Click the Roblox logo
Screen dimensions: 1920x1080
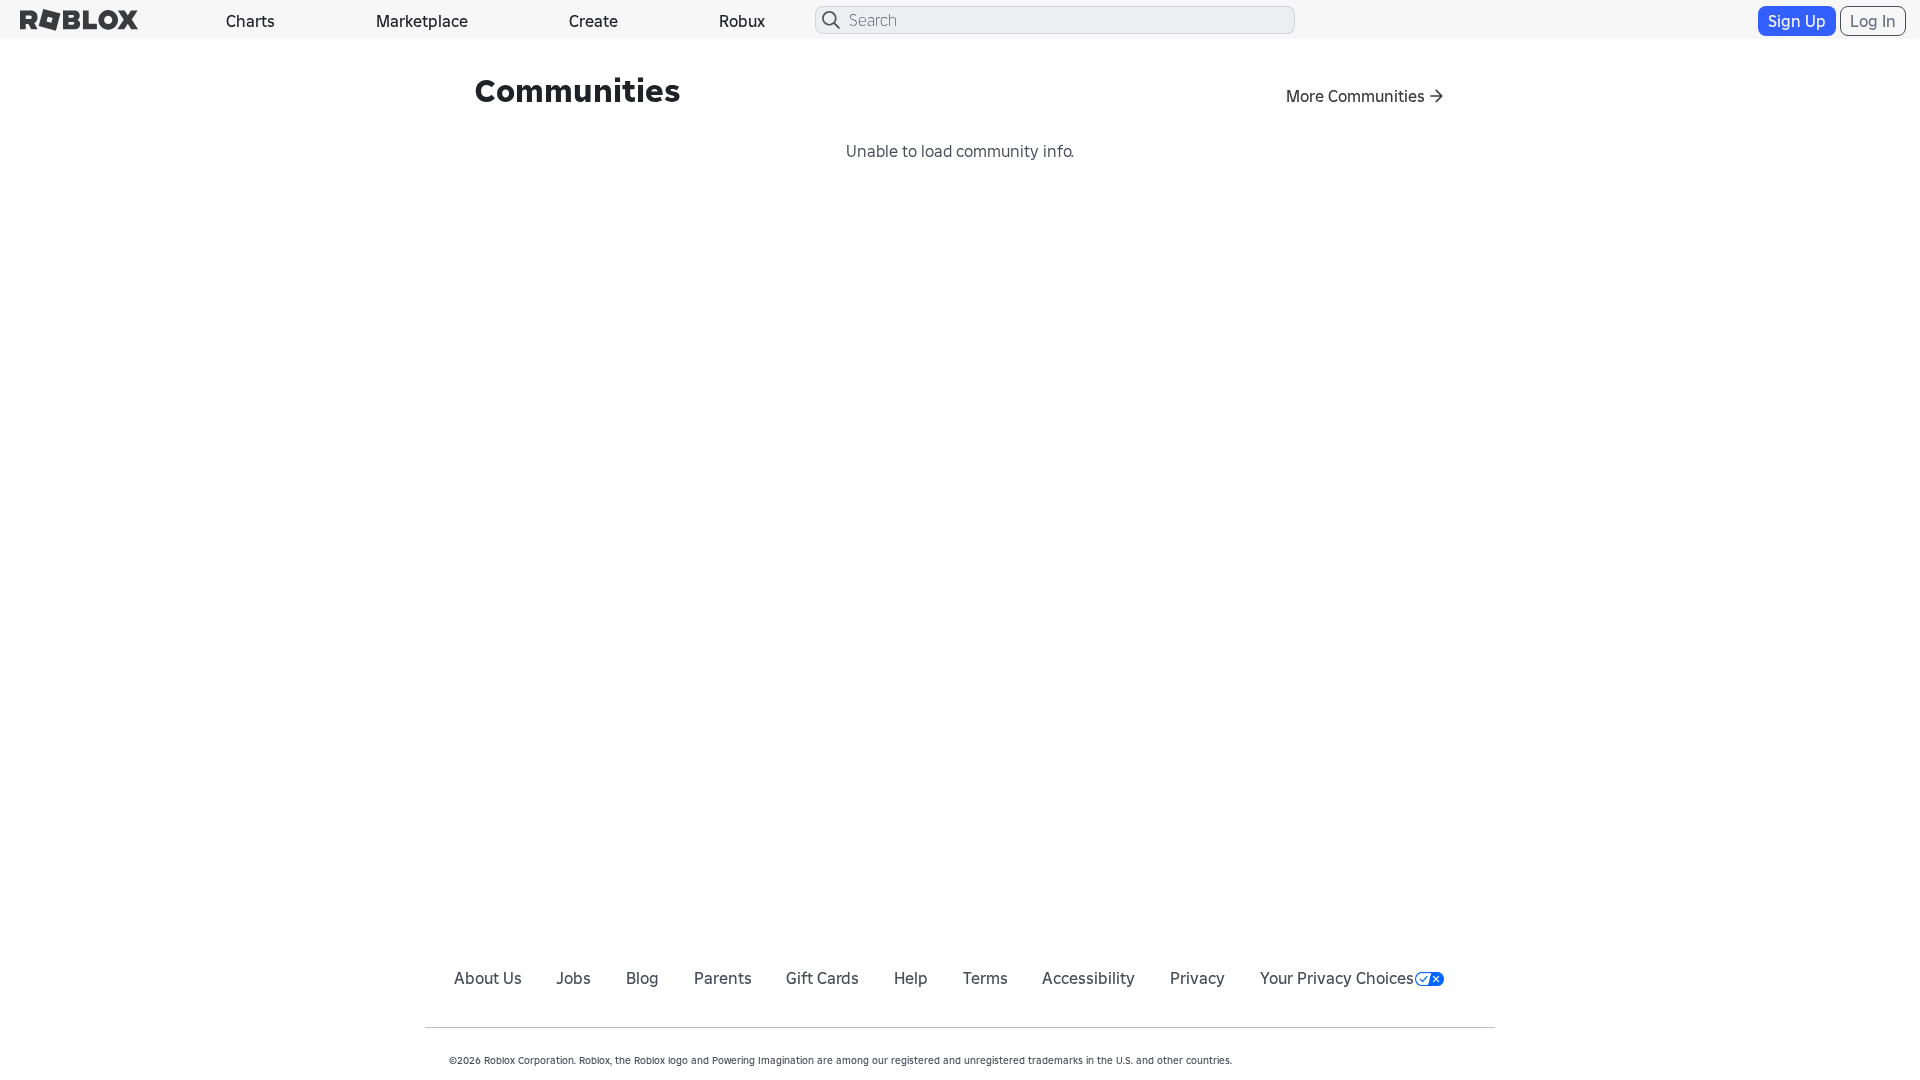78,20
